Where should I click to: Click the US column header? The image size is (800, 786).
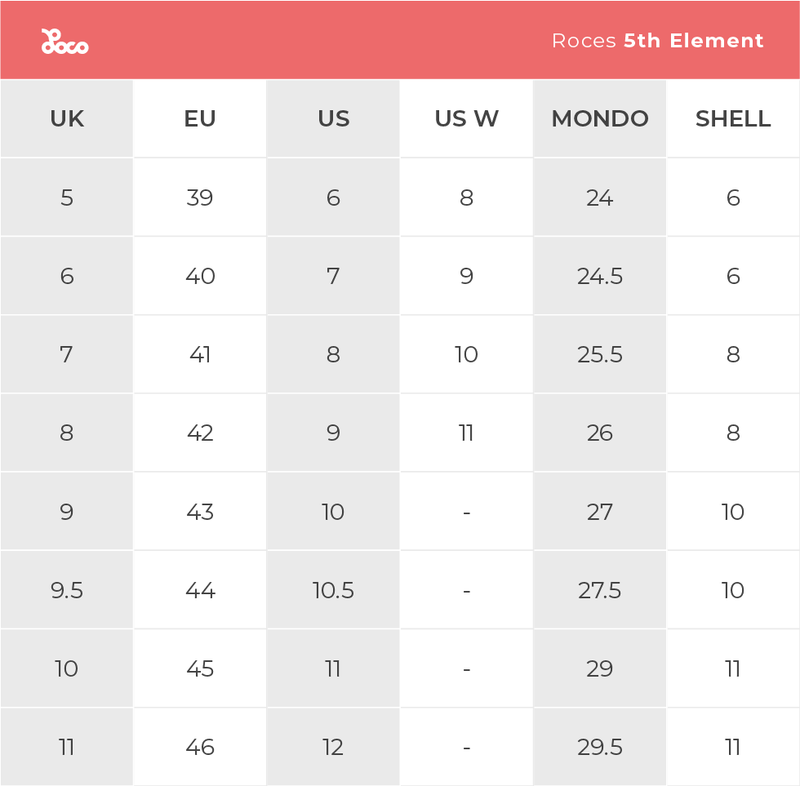click(x=333, y=119)
